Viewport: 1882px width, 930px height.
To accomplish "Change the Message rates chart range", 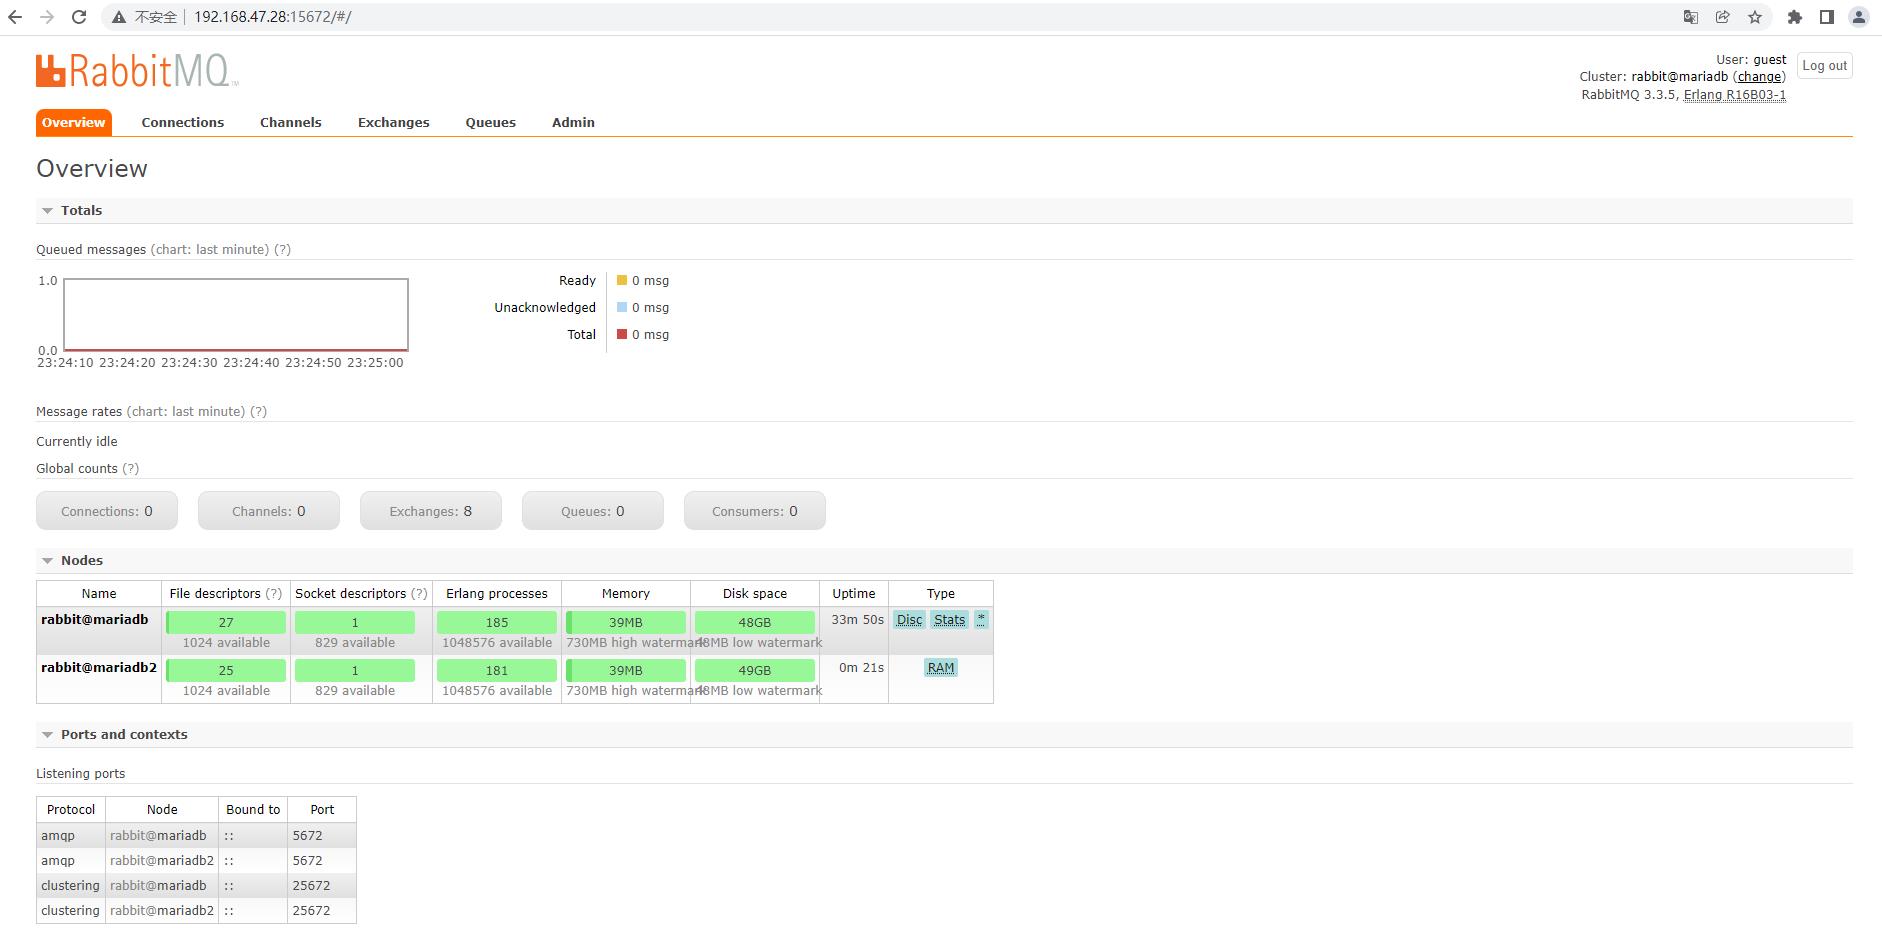I will click(186, 412).
